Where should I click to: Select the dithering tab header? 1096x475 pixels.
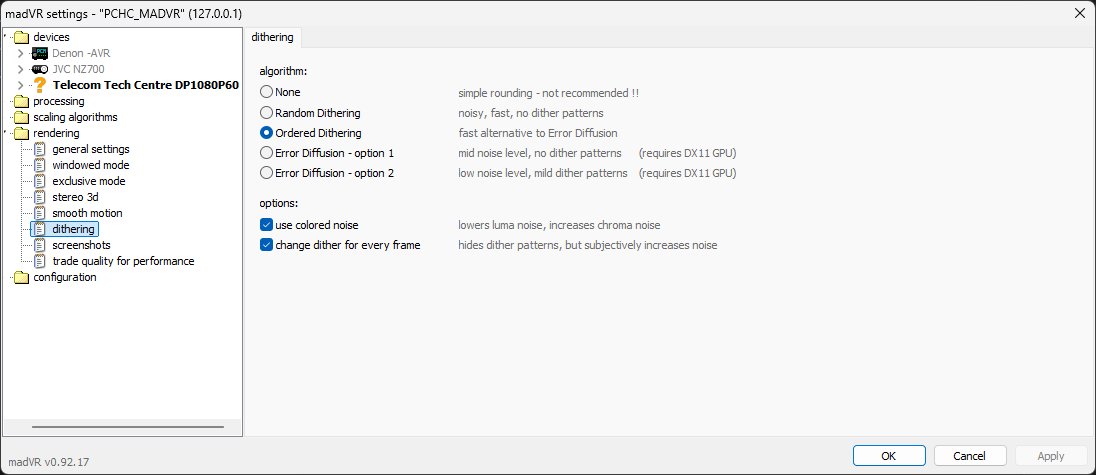pyautogui.click(x=273, y=37)
